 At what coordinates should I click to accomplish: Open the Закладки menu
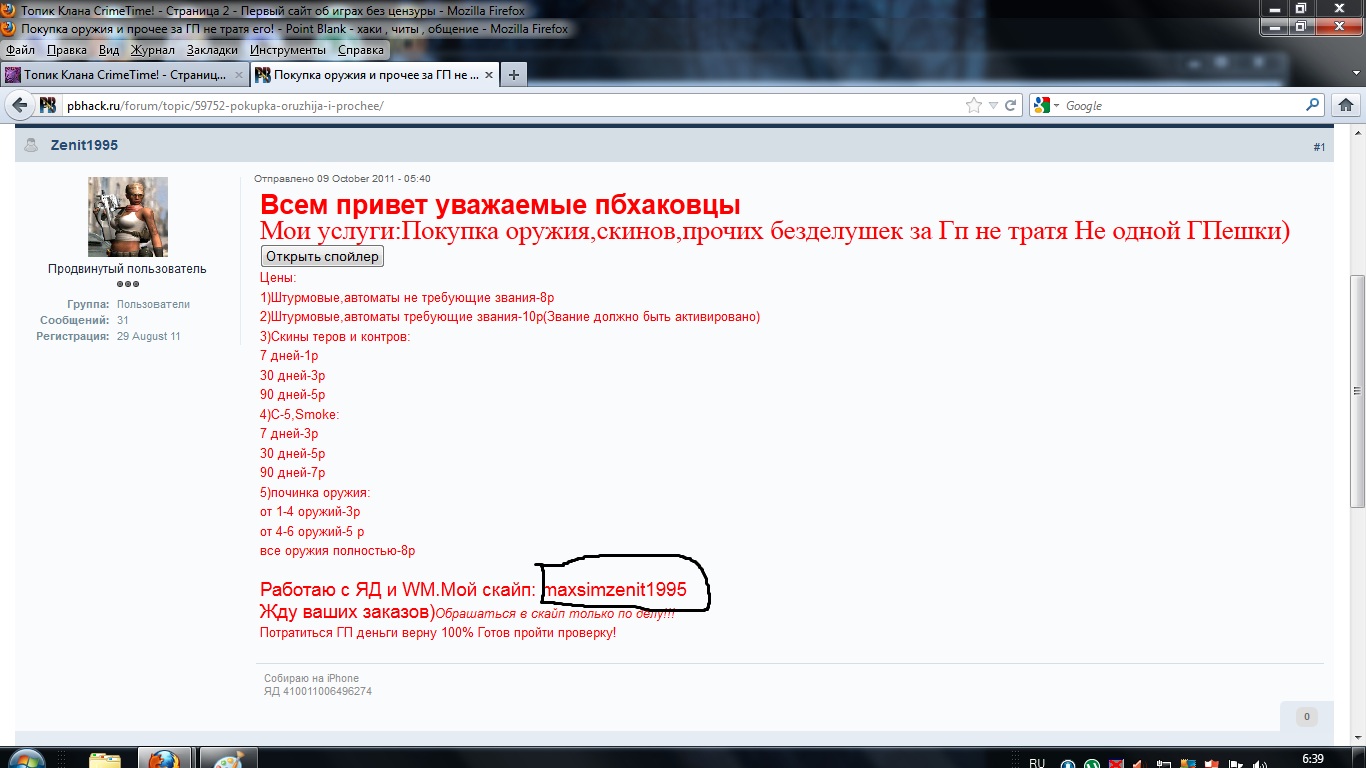[x=212, y=50]
